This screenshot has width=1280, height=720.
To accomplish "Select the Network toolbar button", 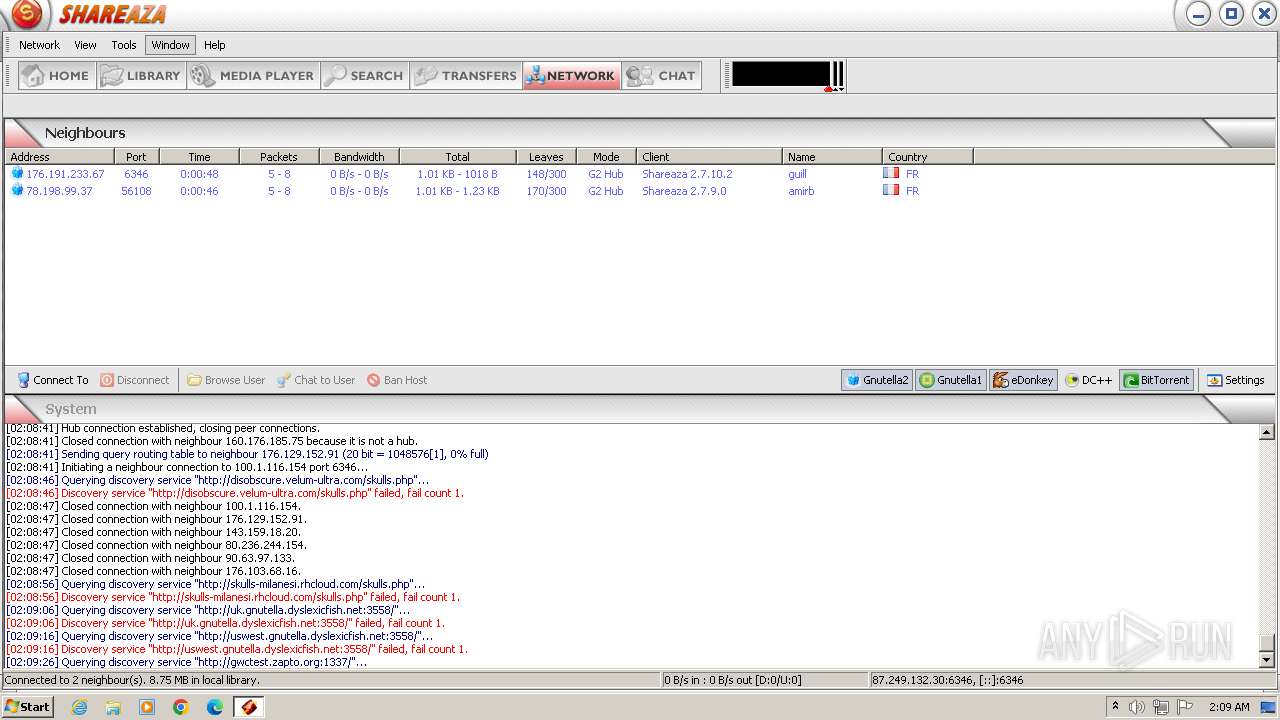I will pos(572,76).
